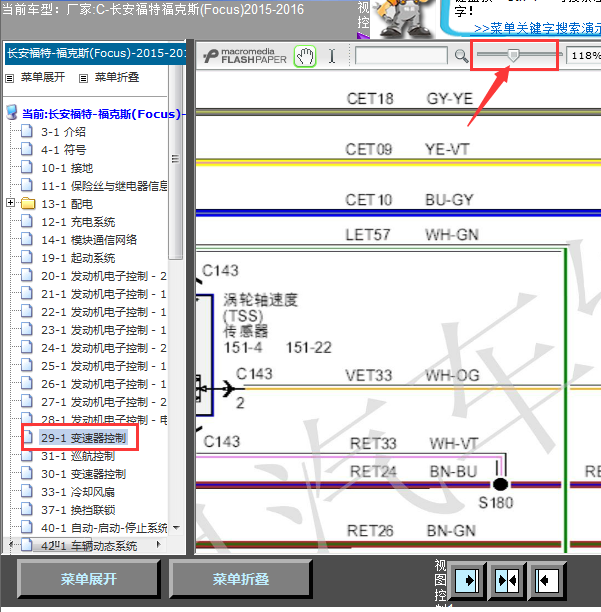Open 21-1 发动机电子控制 entry
This screenshot has width=601, height=612.
(104, 294)
